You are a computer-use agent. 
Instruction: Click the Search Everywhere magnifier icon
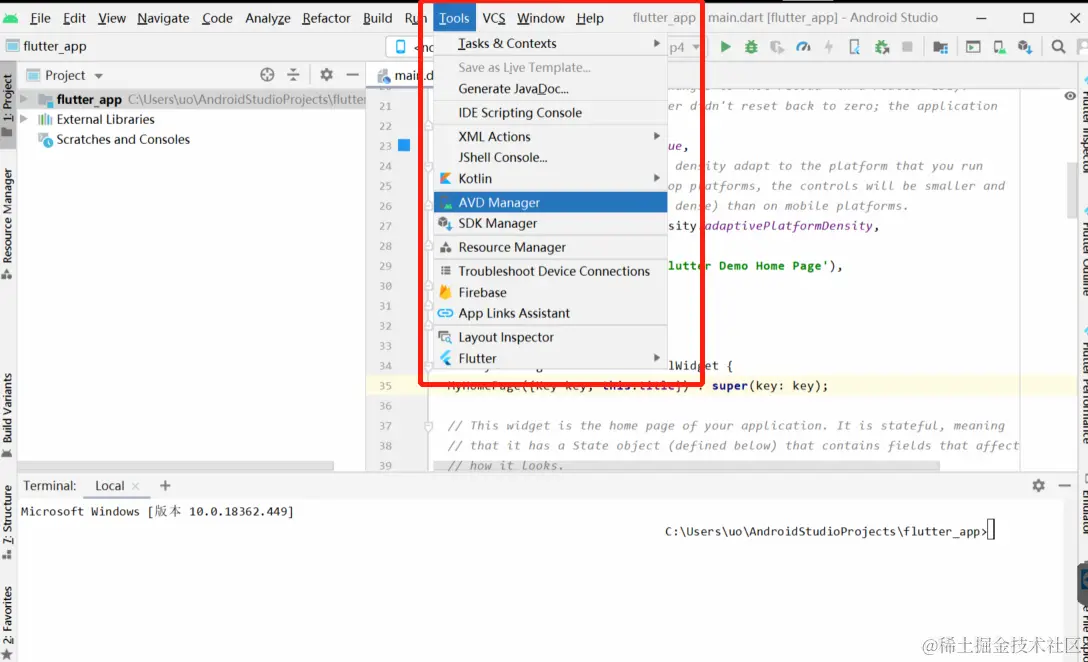point(1058,46)
